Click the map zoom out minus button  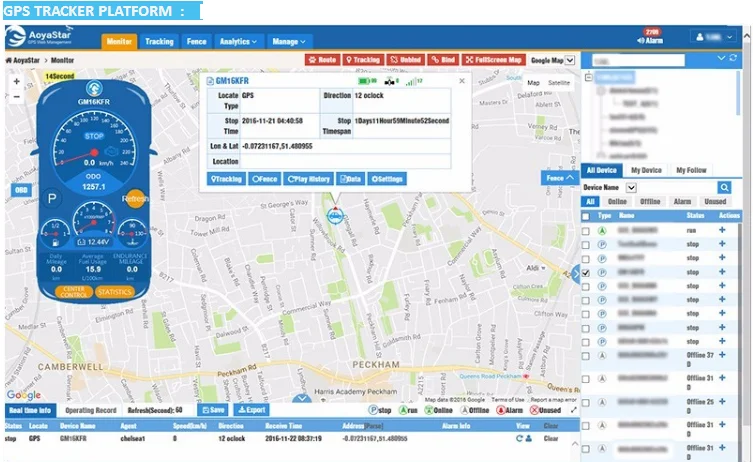pos(18,97)
